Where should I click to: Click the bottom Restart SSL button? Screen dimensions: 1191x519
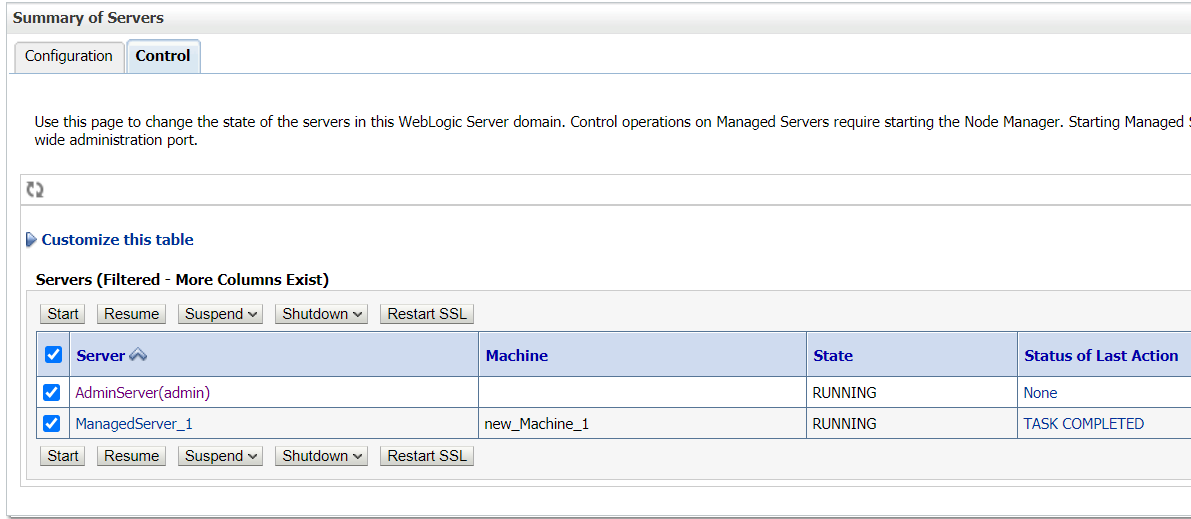427,456
